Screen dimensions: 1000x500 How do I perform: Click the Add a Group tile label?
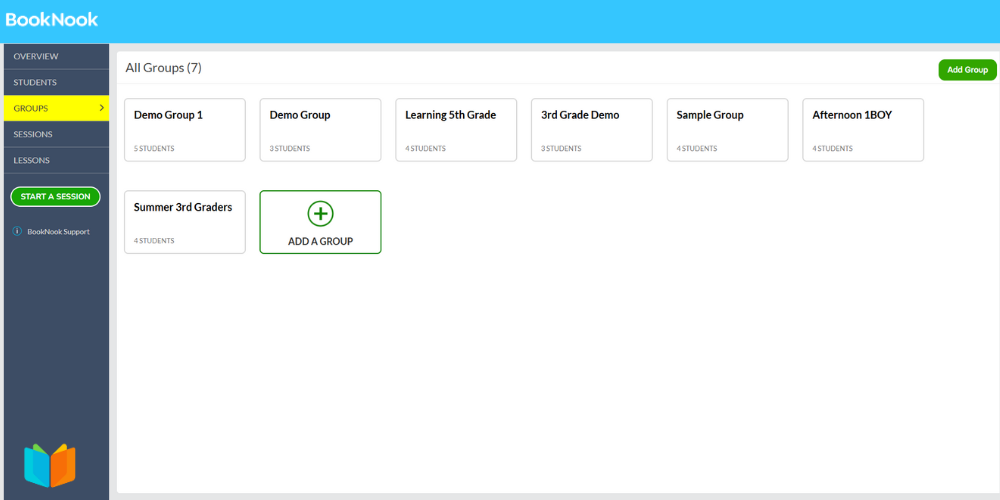pyautogui.click(x=320, y=241)
